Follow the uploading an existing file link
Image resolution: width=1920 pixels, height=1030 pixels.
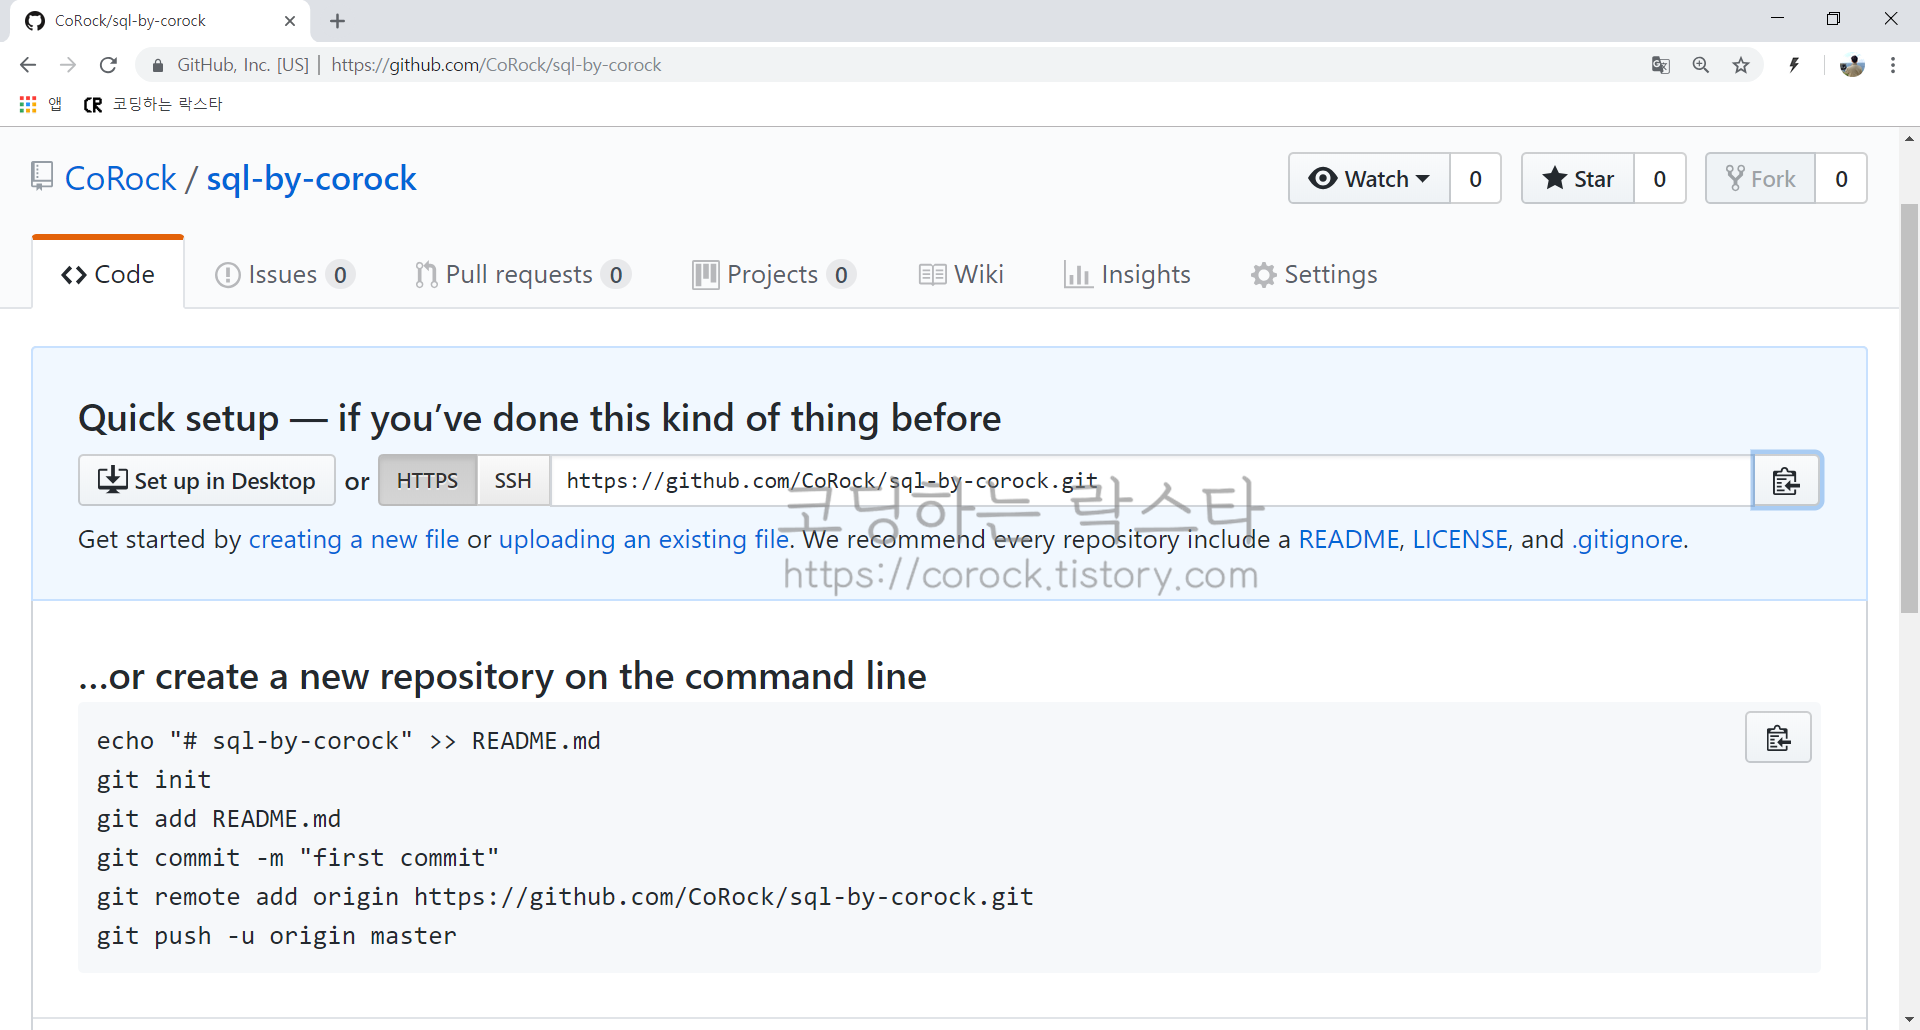(644, 539)
